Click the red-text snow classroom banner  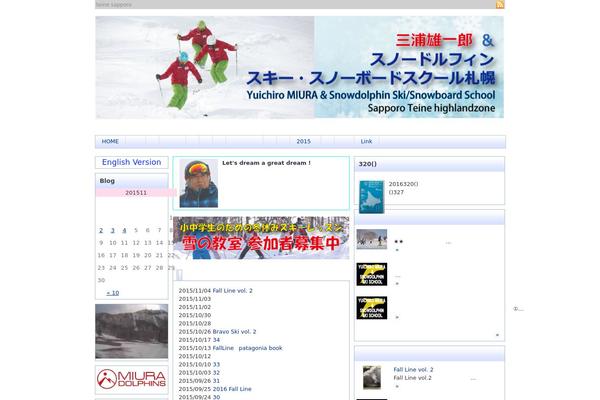[x=261, y=238]
